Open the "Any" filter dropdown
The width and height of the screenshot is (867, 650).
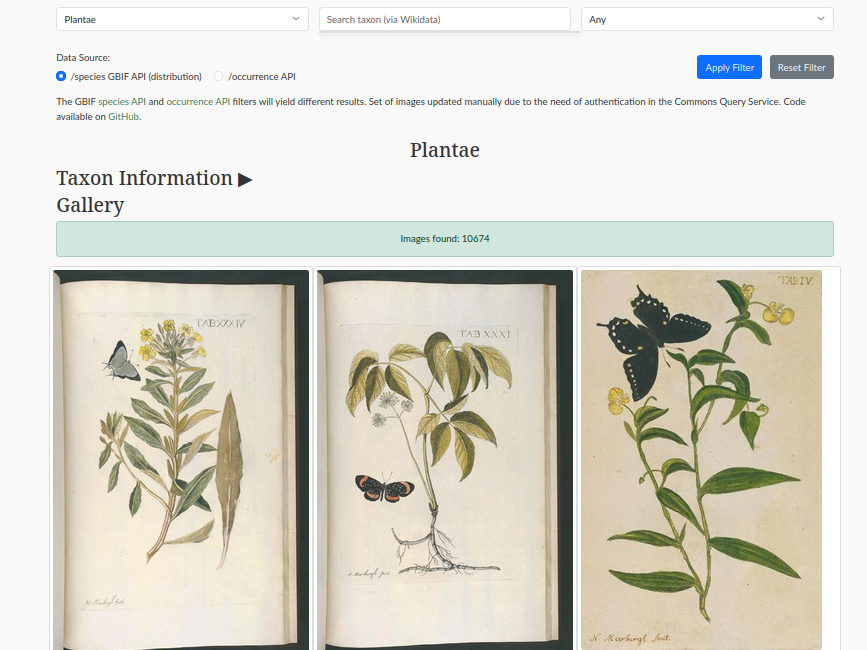click(707, 19)
